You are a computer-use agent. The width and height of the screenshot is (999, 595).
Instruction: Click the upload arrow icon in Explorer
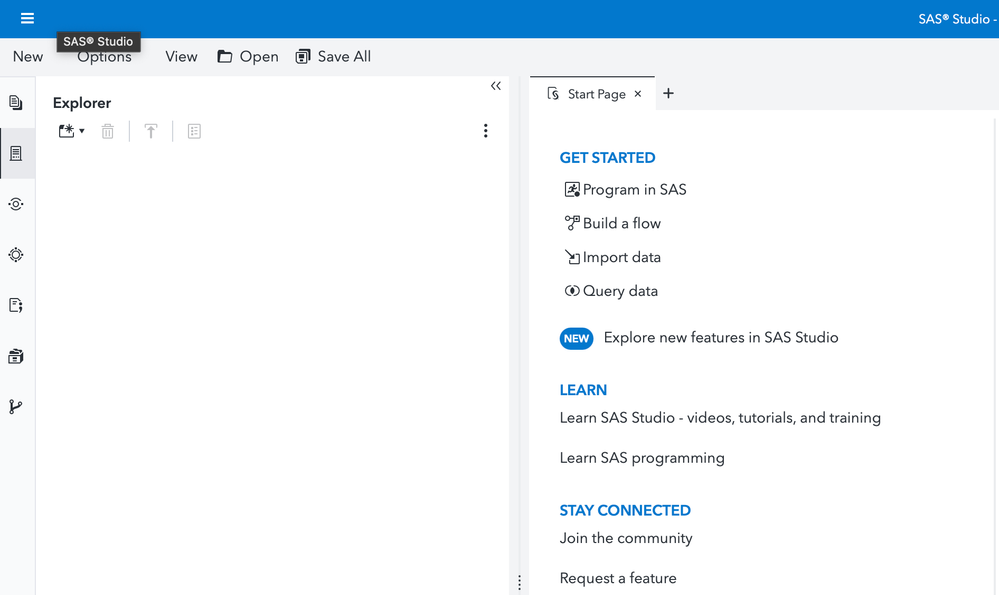(x=151, y=131)
